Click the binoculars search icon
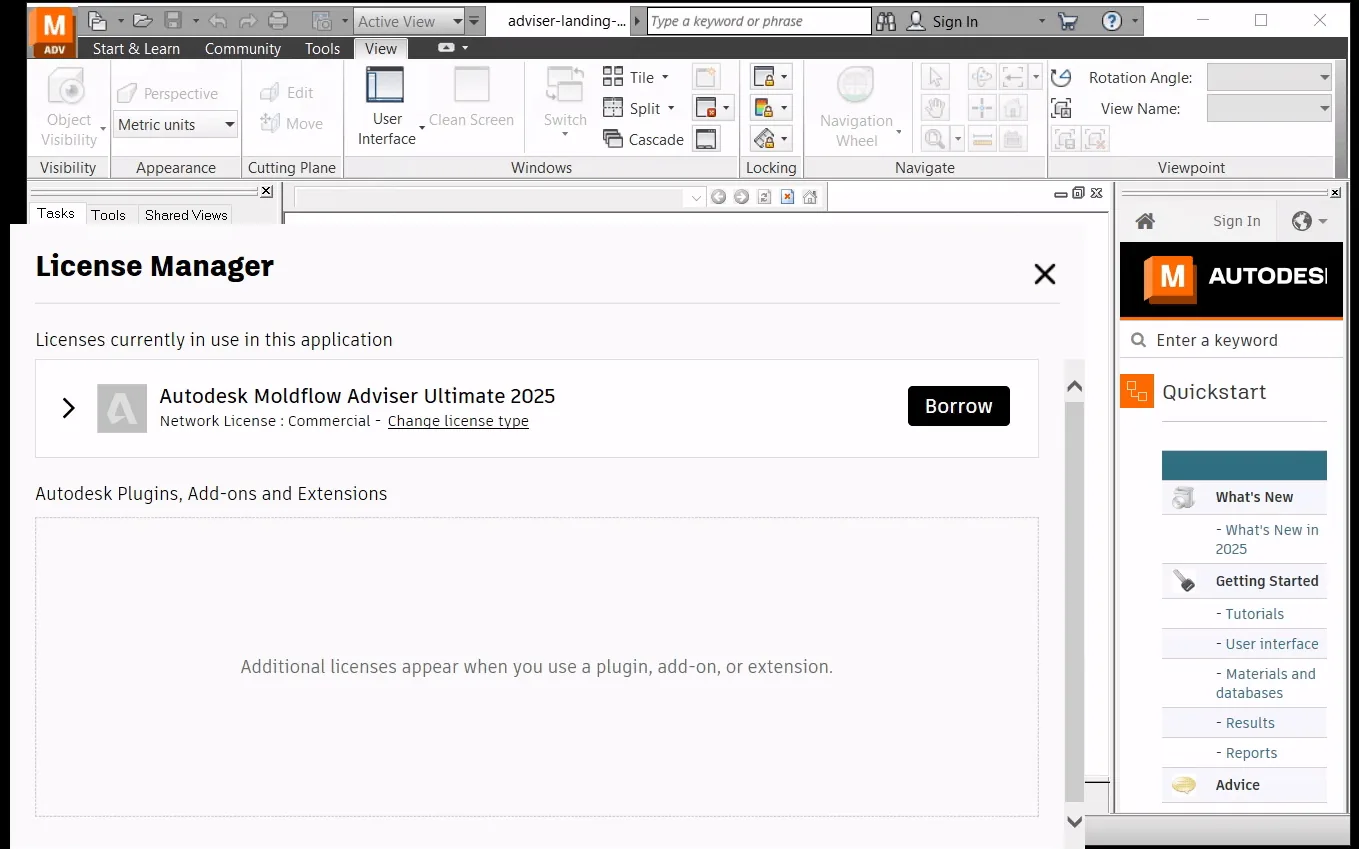Screen dimensions: 1359x849 [x=886, y=21]
